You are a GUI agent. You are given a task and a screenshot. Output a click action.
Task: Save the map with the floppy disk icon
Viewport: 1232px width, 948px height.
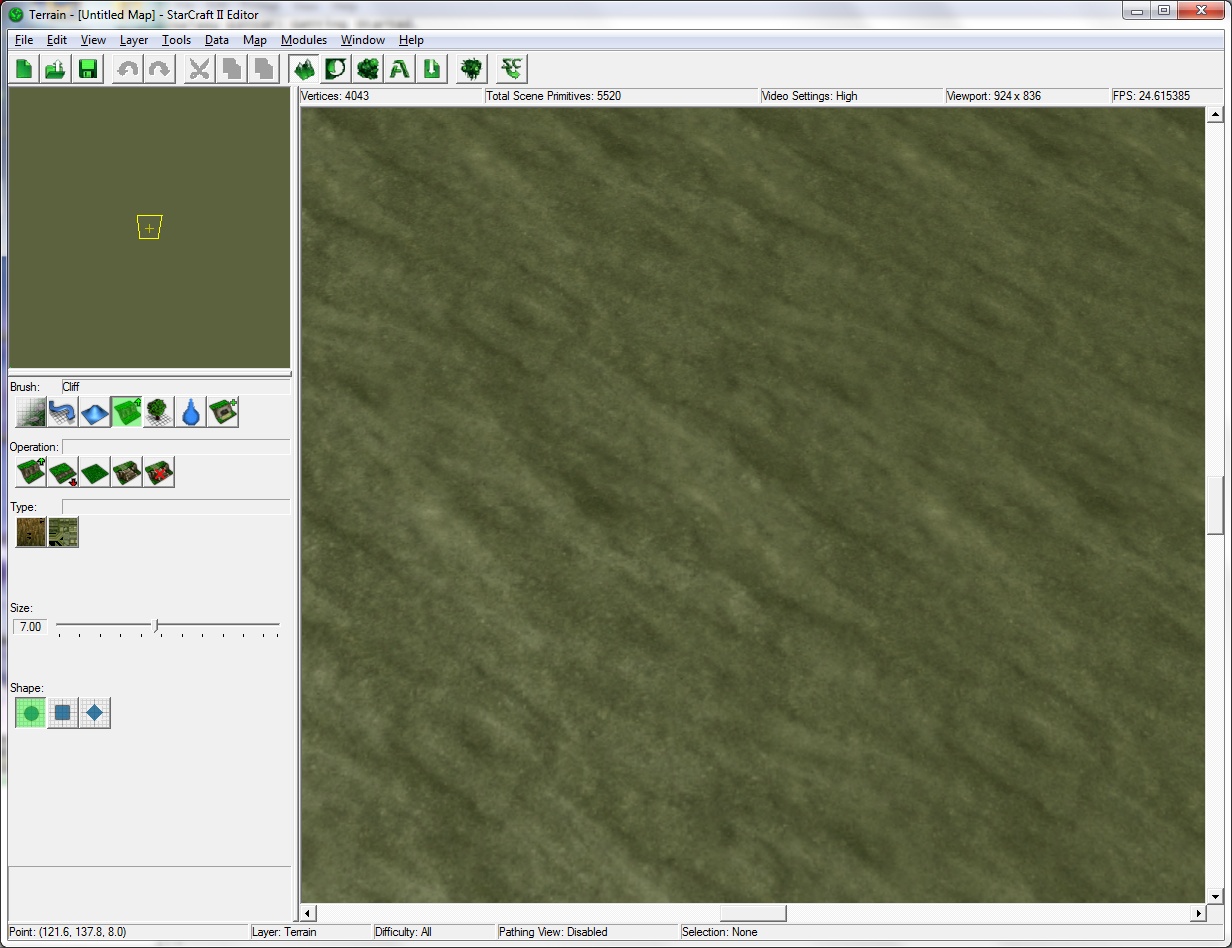88,69
